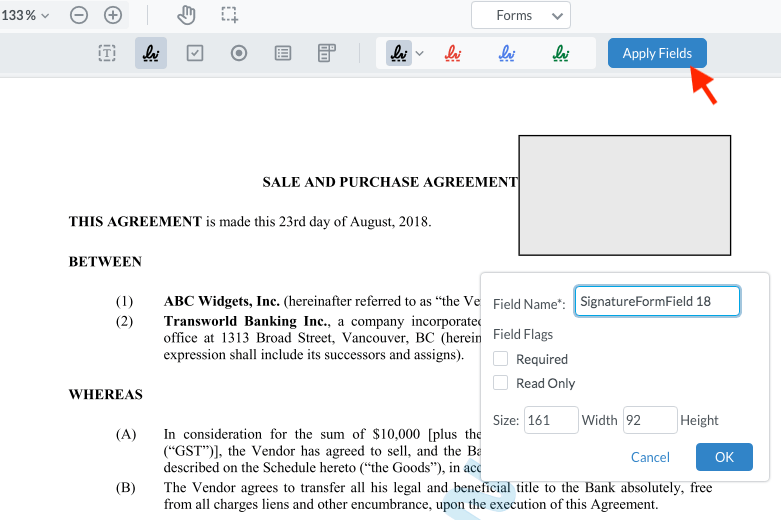Click the zoom out minus icon

pyautogui.click(x=79, y=15)
